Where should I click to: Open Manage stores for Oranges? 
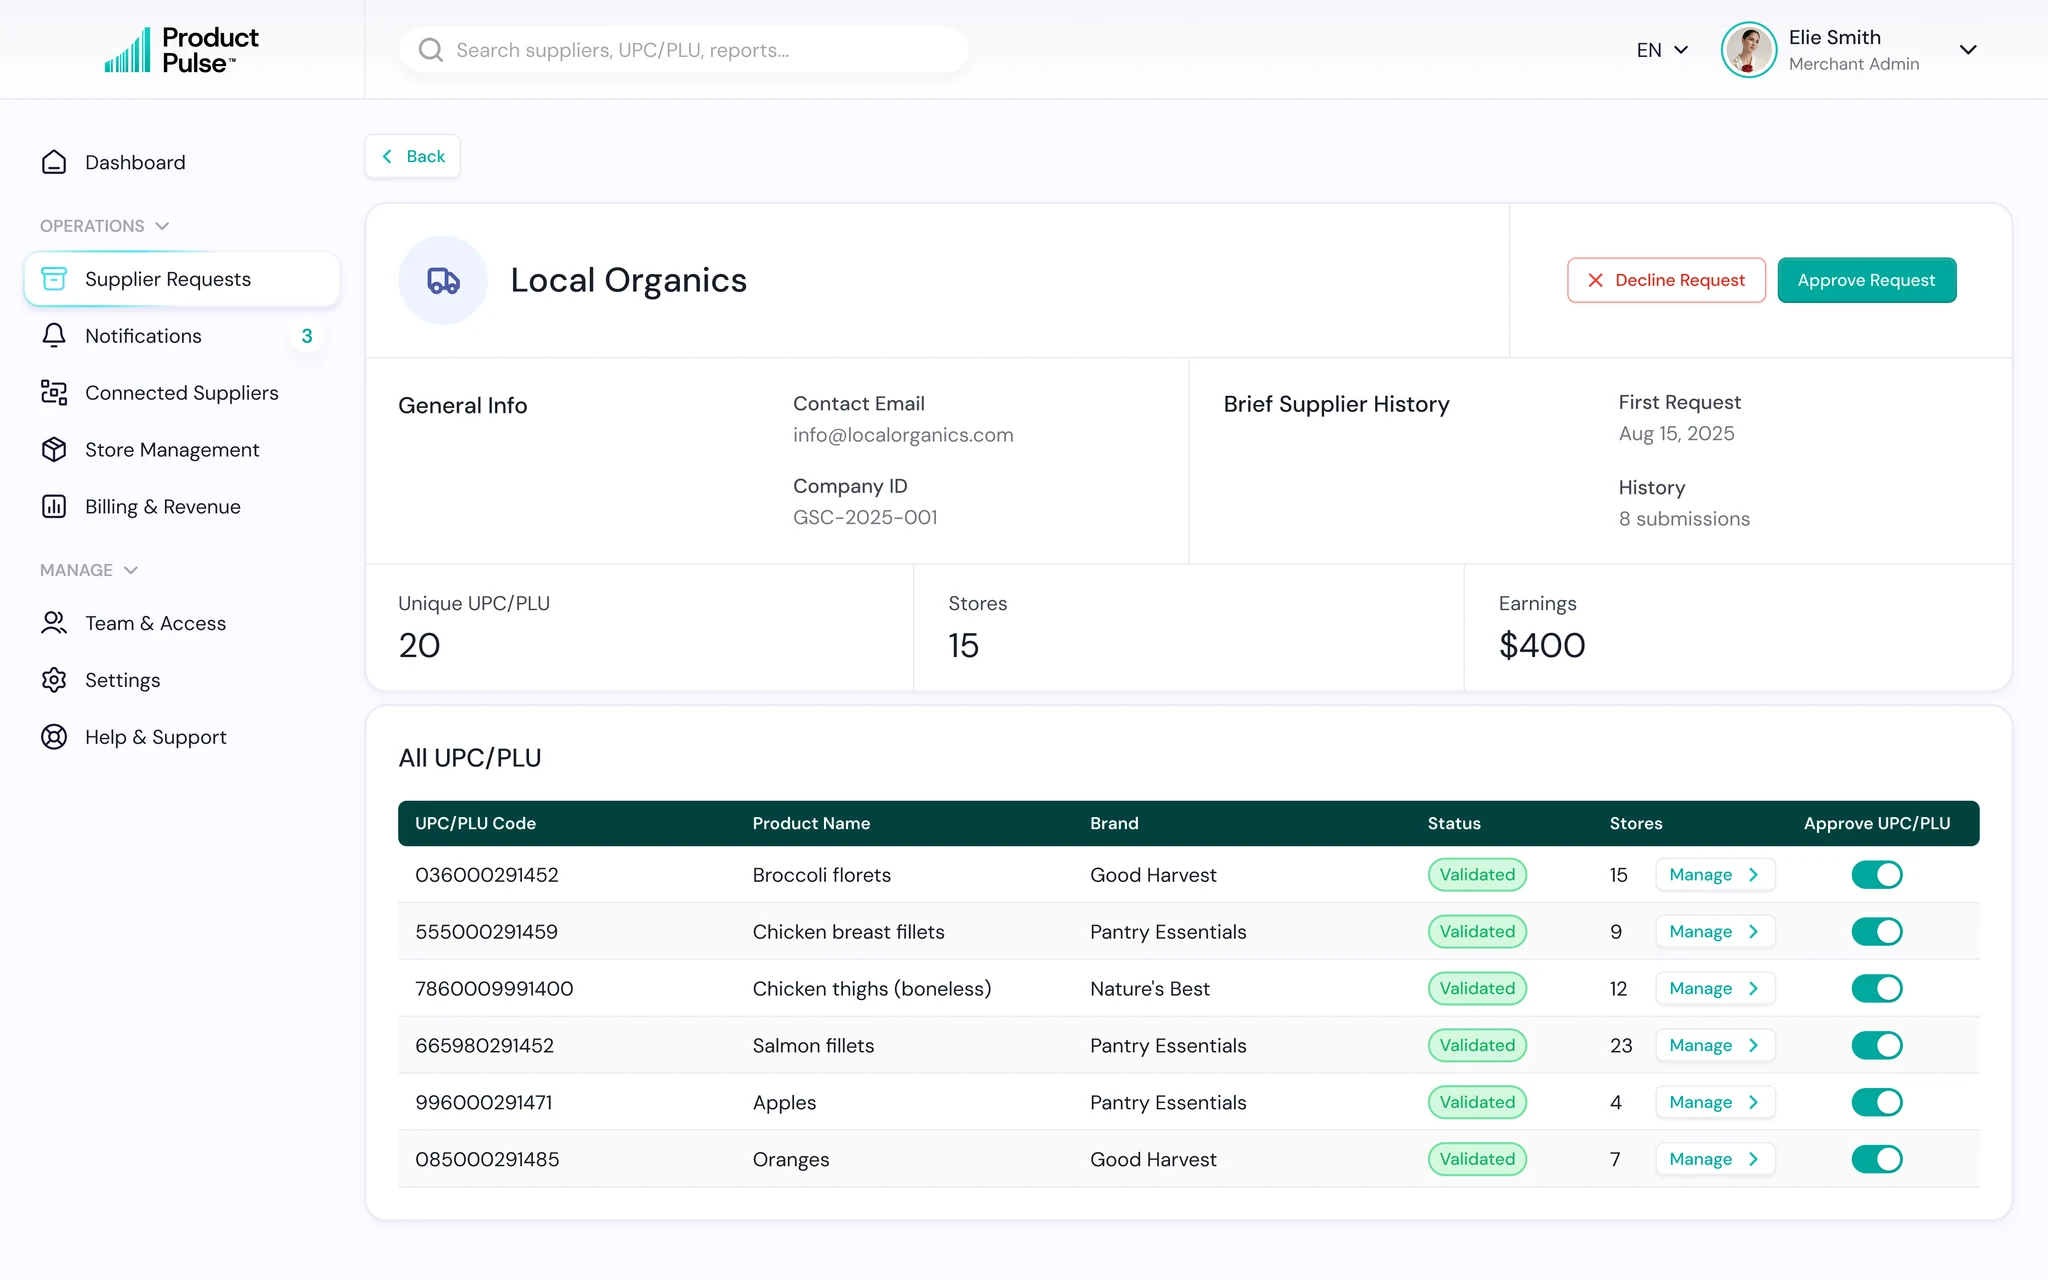pos(1715,1160)
